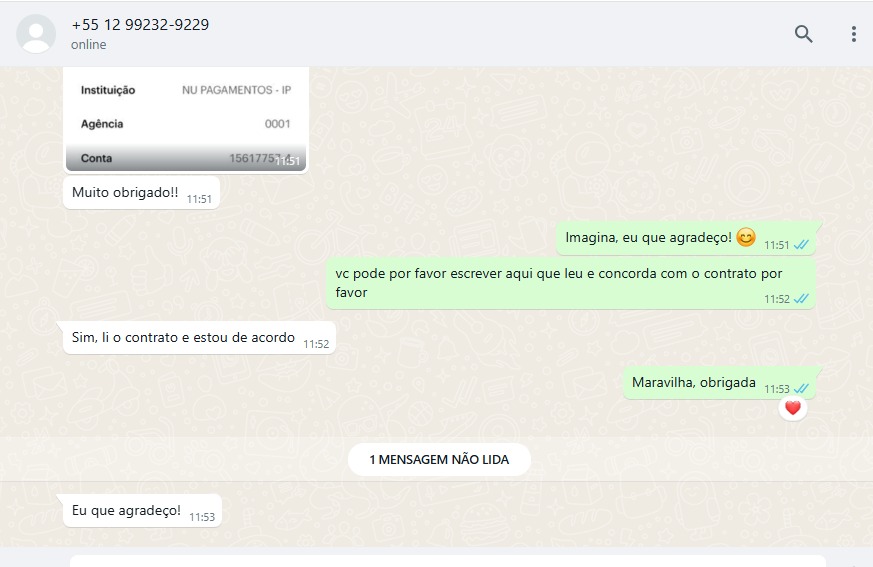Click the Conta row in bank image
Screen dimensions: 873x567
click(186, 158)
